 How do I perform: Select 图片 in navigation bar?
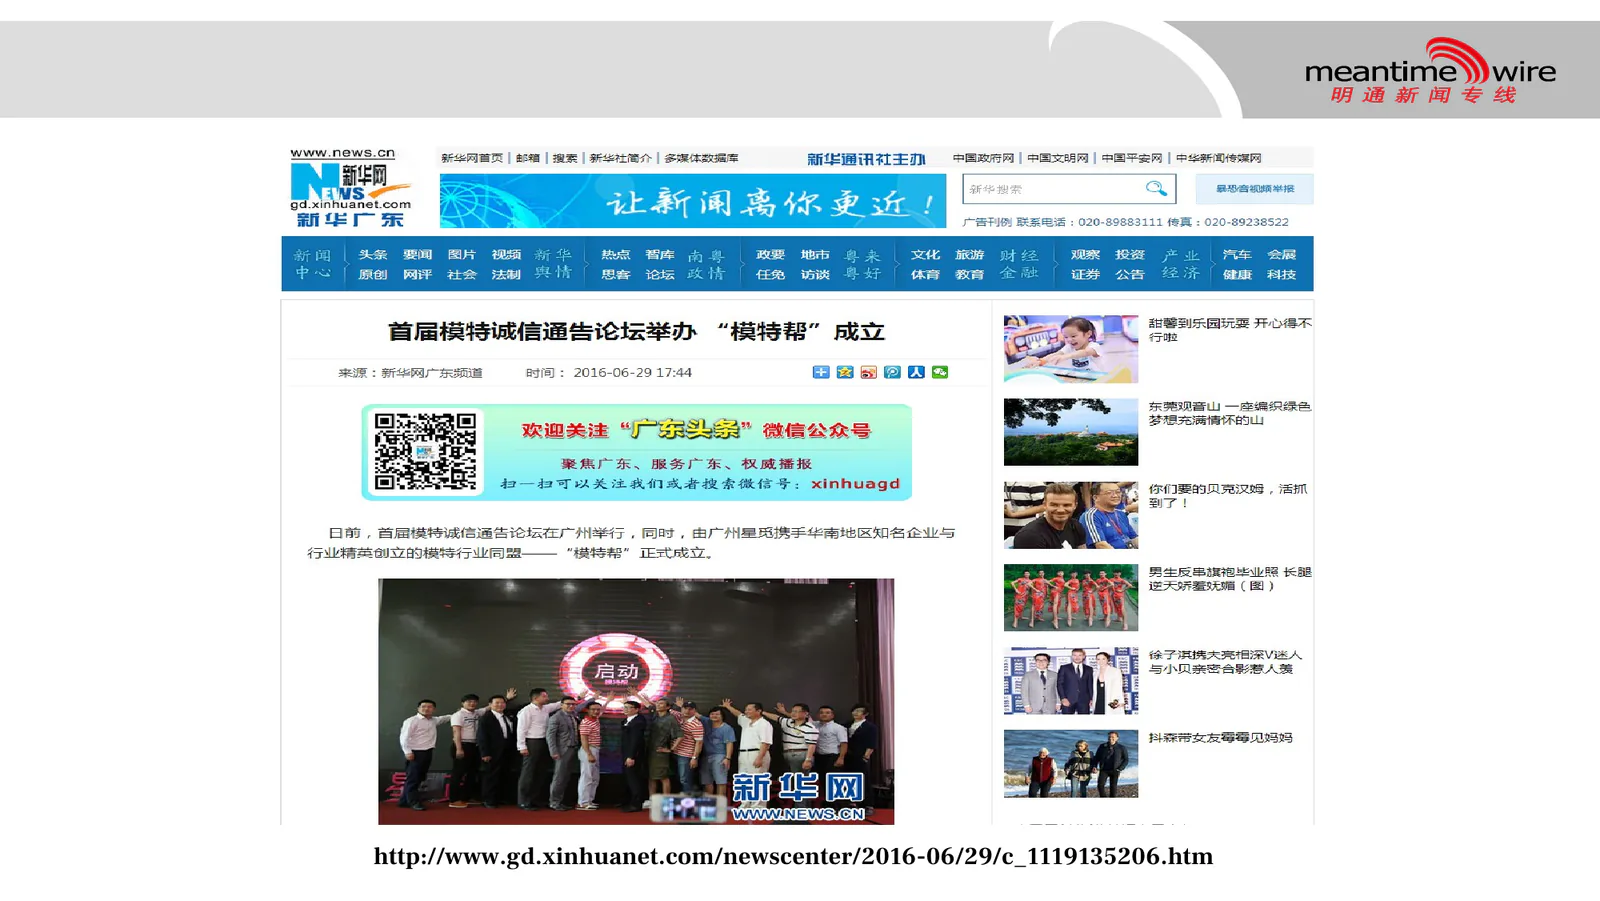click(462, 255)
